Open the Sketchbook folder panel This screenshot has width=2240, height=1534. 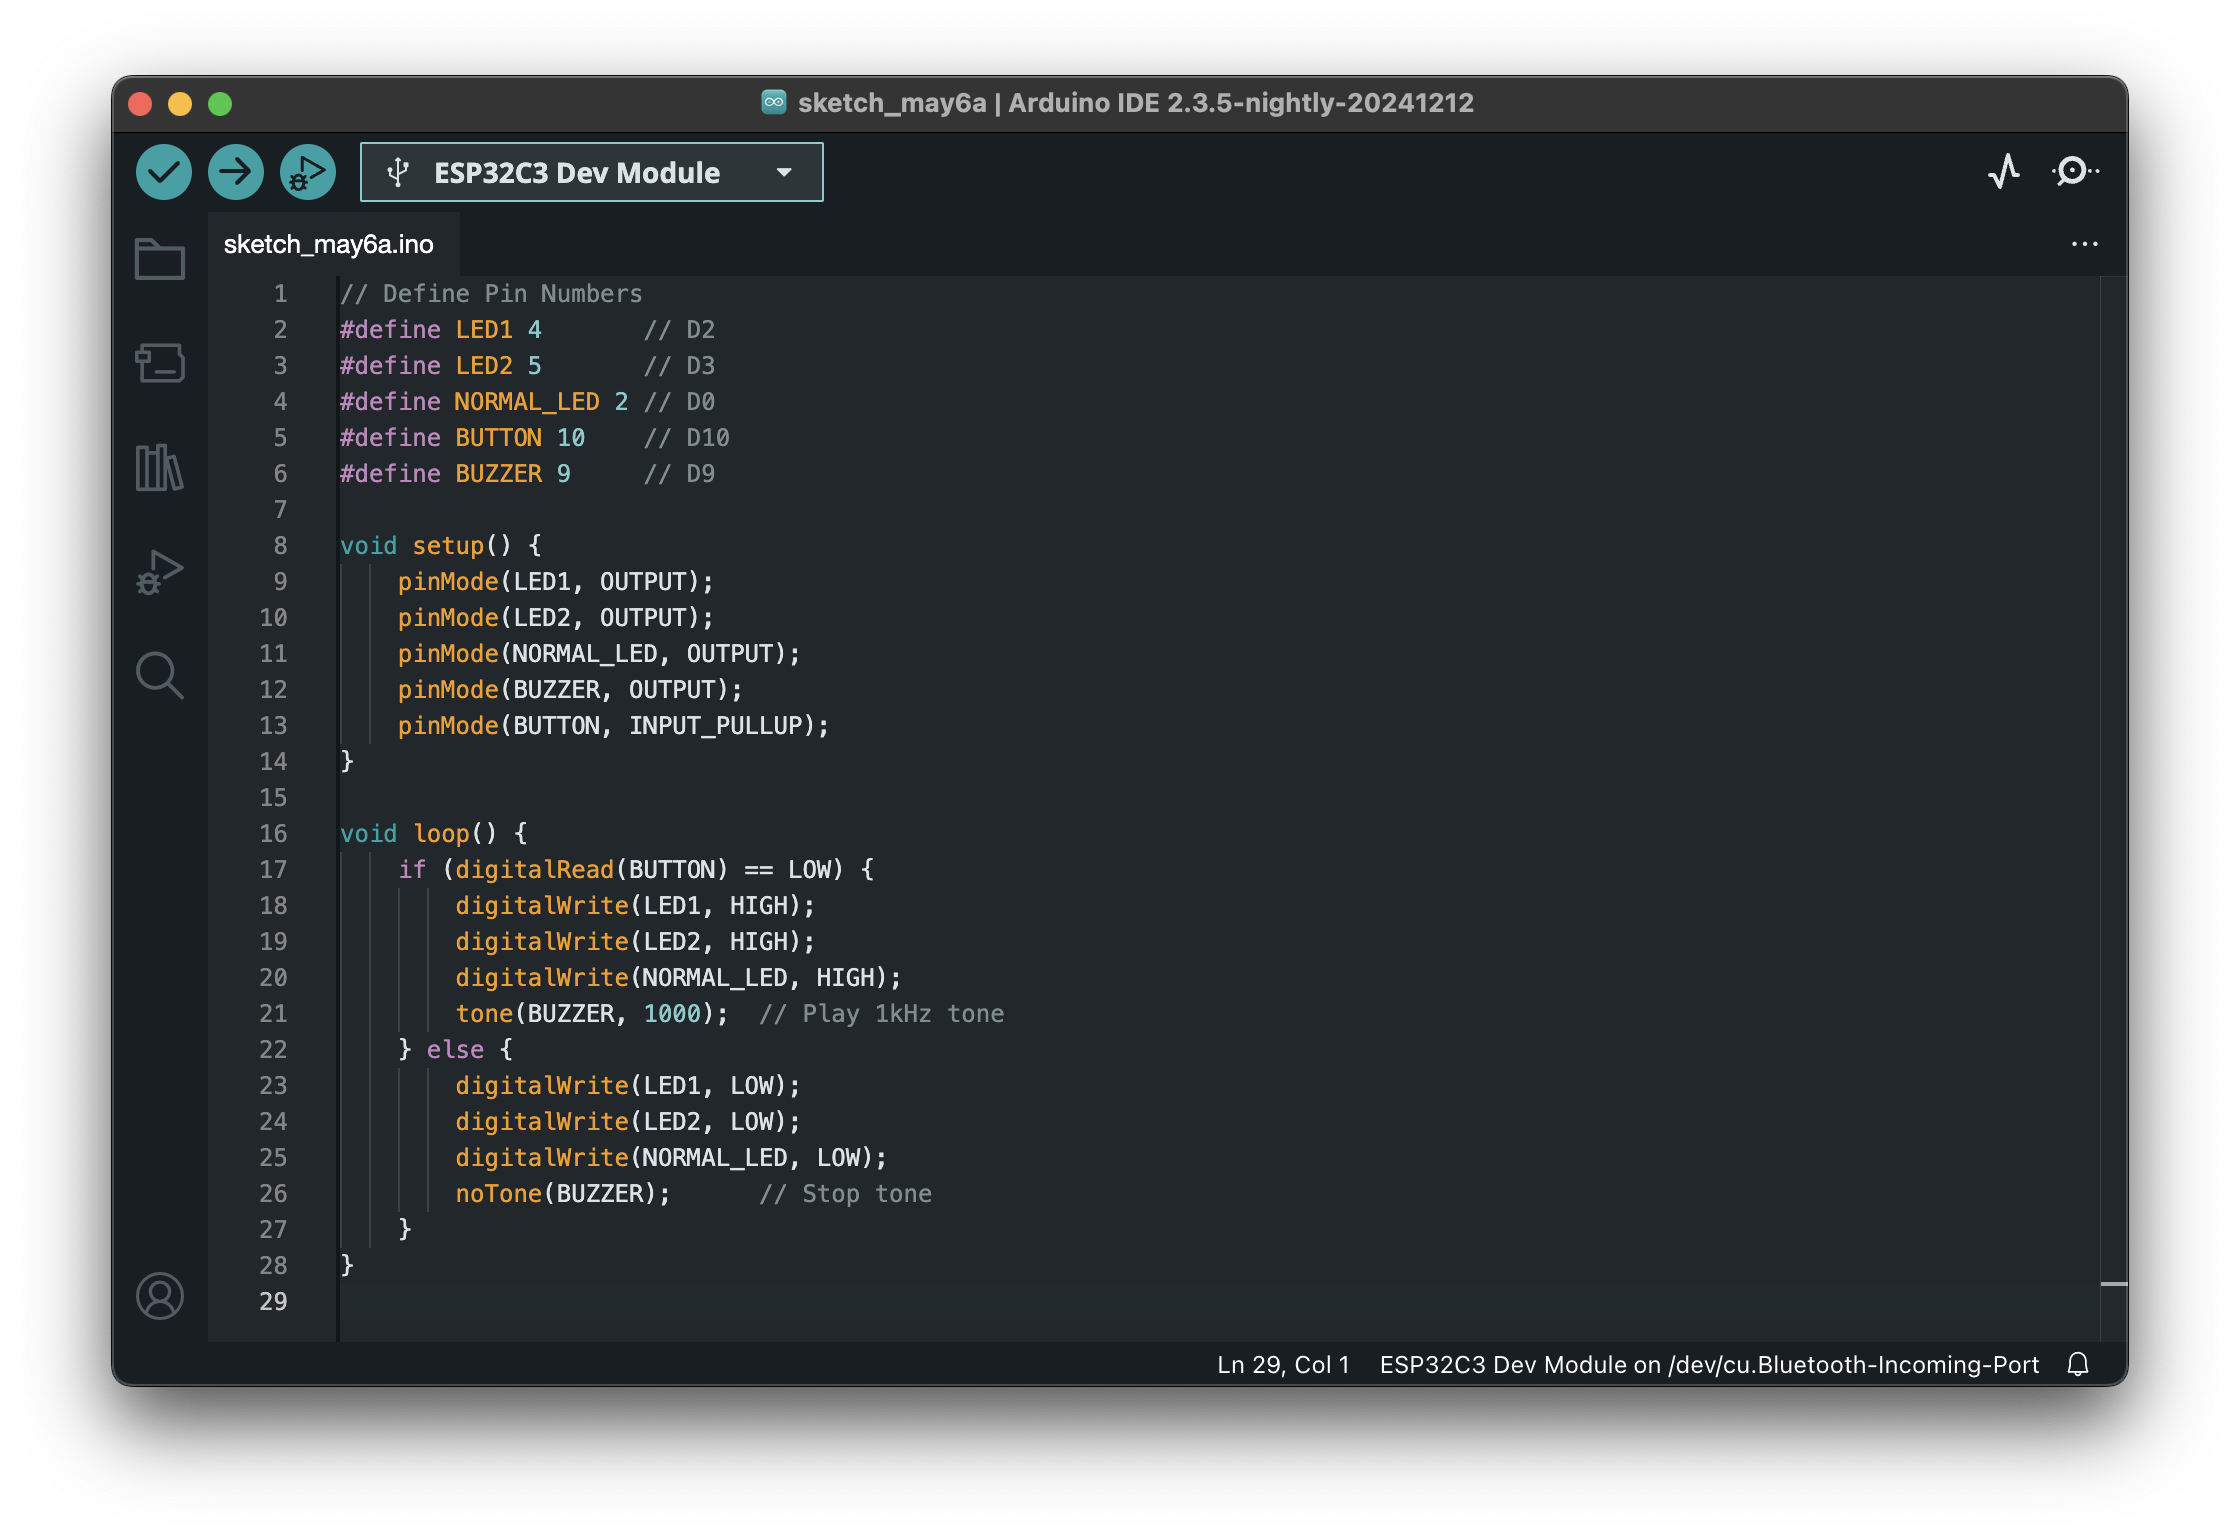click(x=160, y=259)
